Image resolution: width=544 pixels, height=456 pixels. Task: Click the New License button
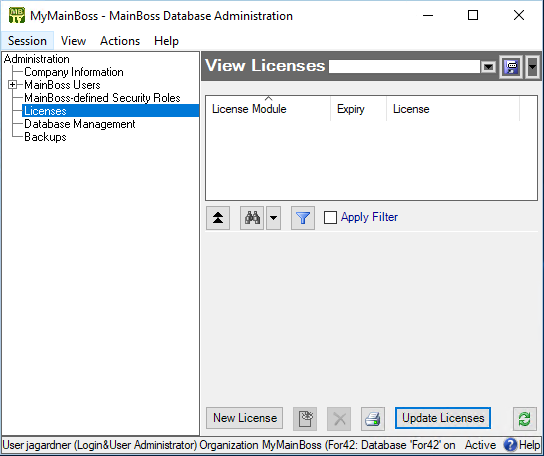[x=245, y=418]
